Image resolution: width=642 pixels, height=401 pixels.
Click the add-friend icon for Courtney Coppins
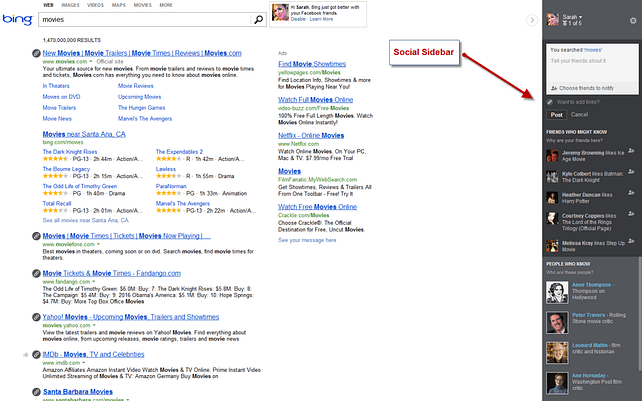631,213
